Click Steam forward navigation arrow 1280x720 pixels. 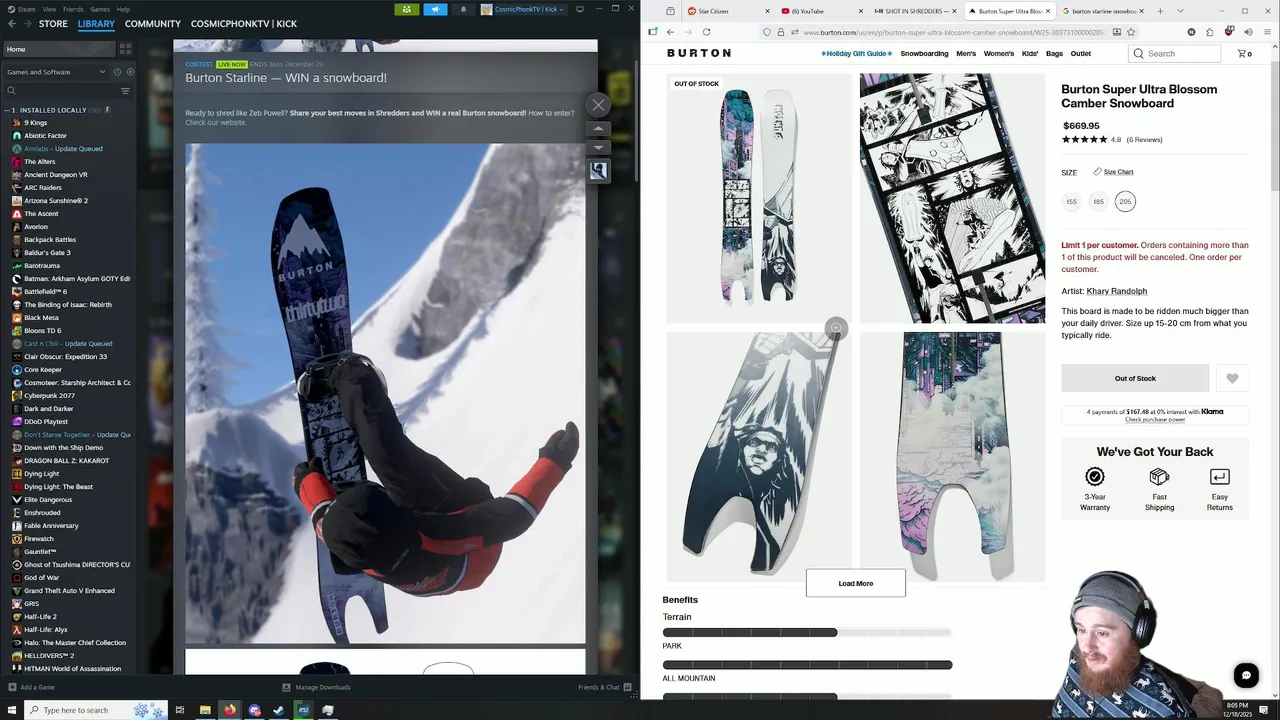point(28,23)
